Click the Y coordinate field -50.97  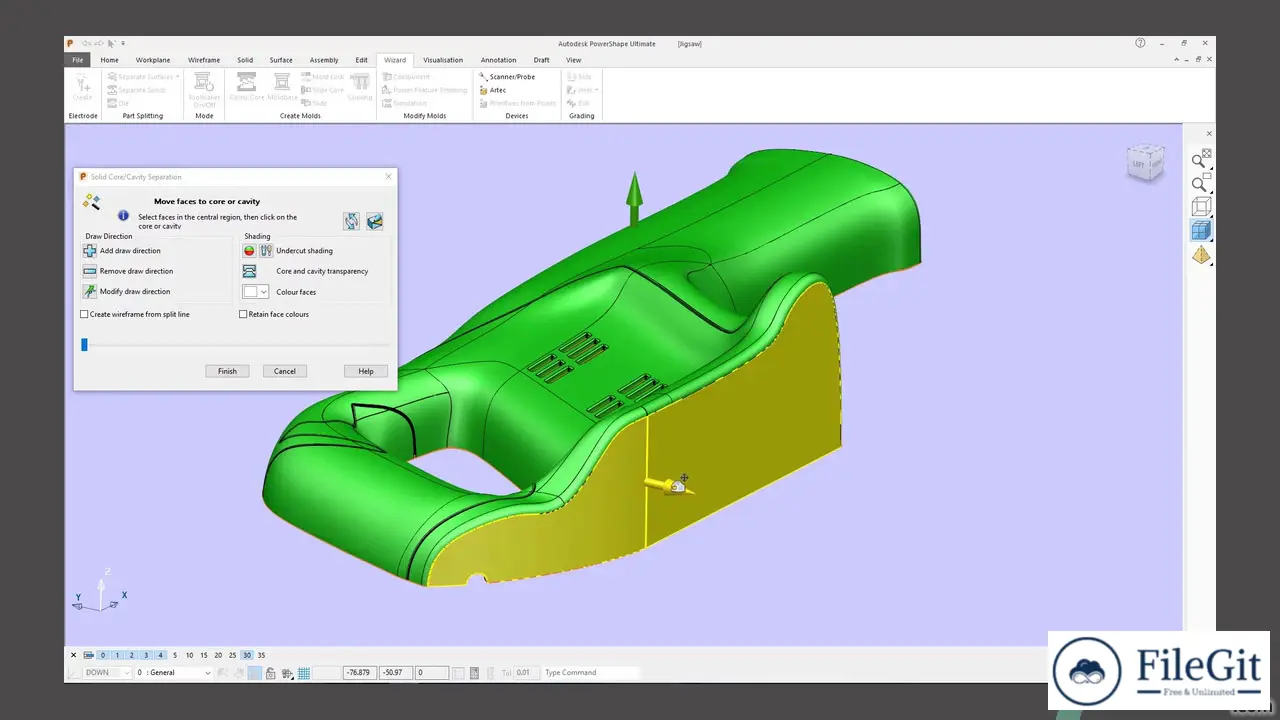point(396,673)
